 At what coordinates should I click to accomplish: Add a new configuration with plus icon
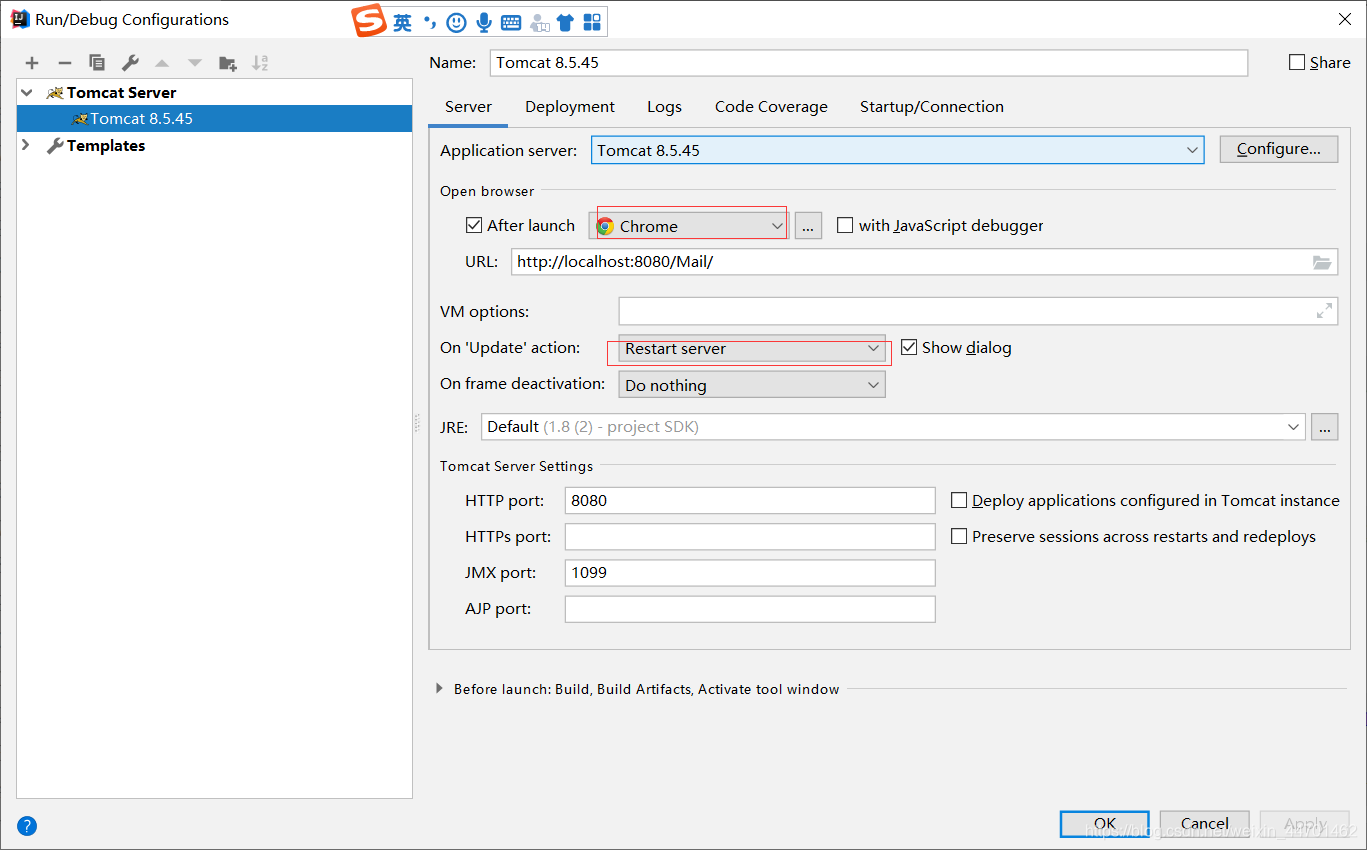32,63
